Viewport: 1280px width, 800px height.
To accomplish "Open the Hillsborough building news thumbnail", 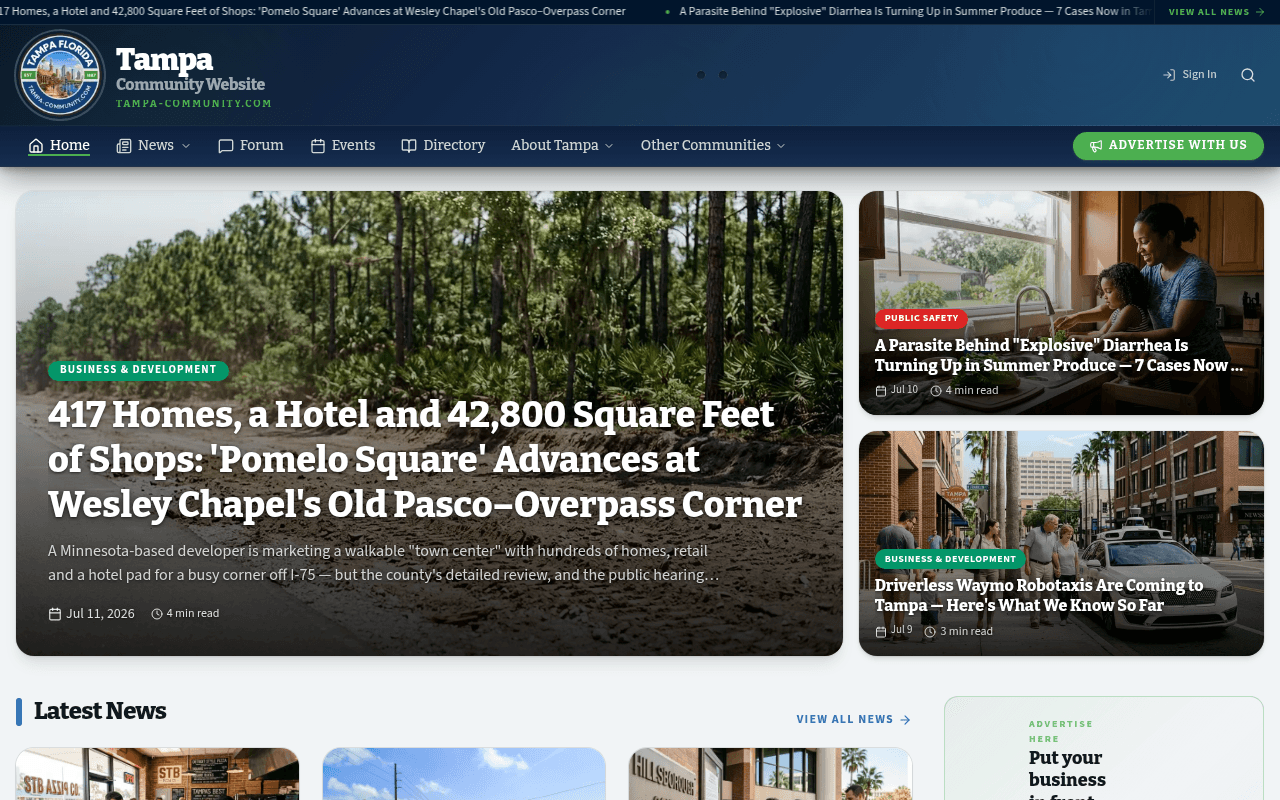I will 770,774.
